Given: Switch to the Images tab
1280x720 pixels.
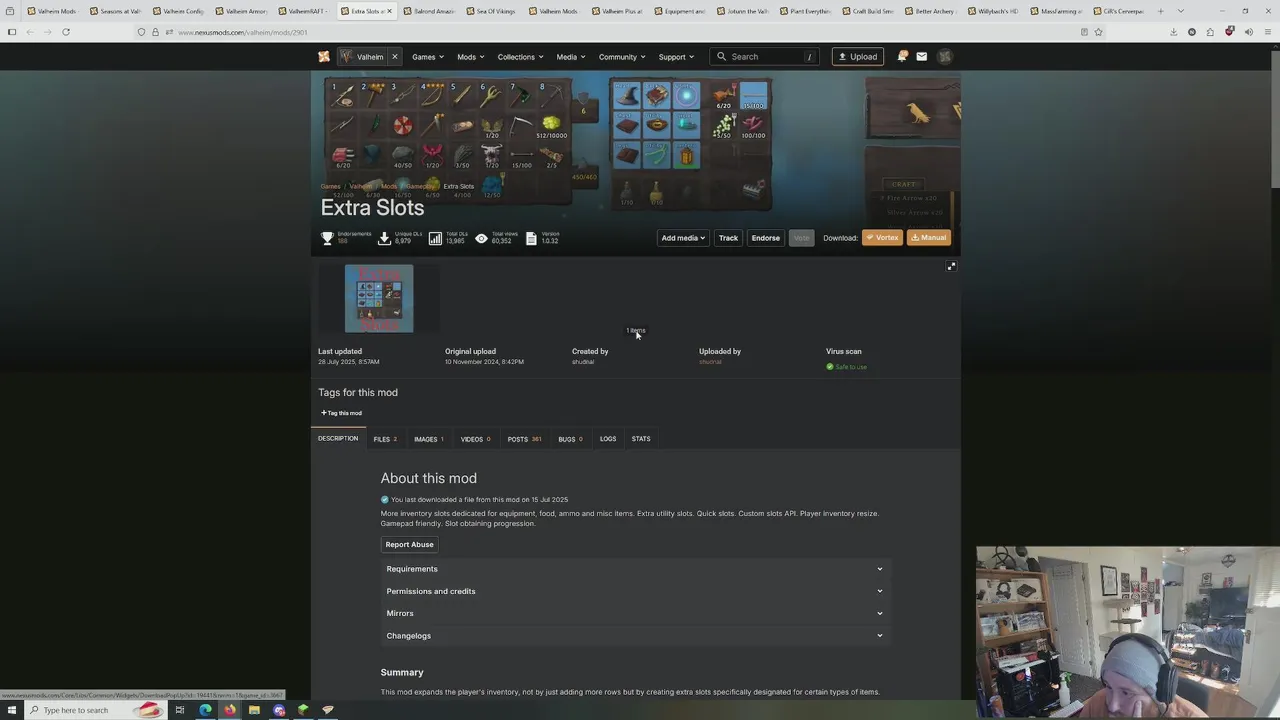Looking at the screenshot, I should point(429,439).
